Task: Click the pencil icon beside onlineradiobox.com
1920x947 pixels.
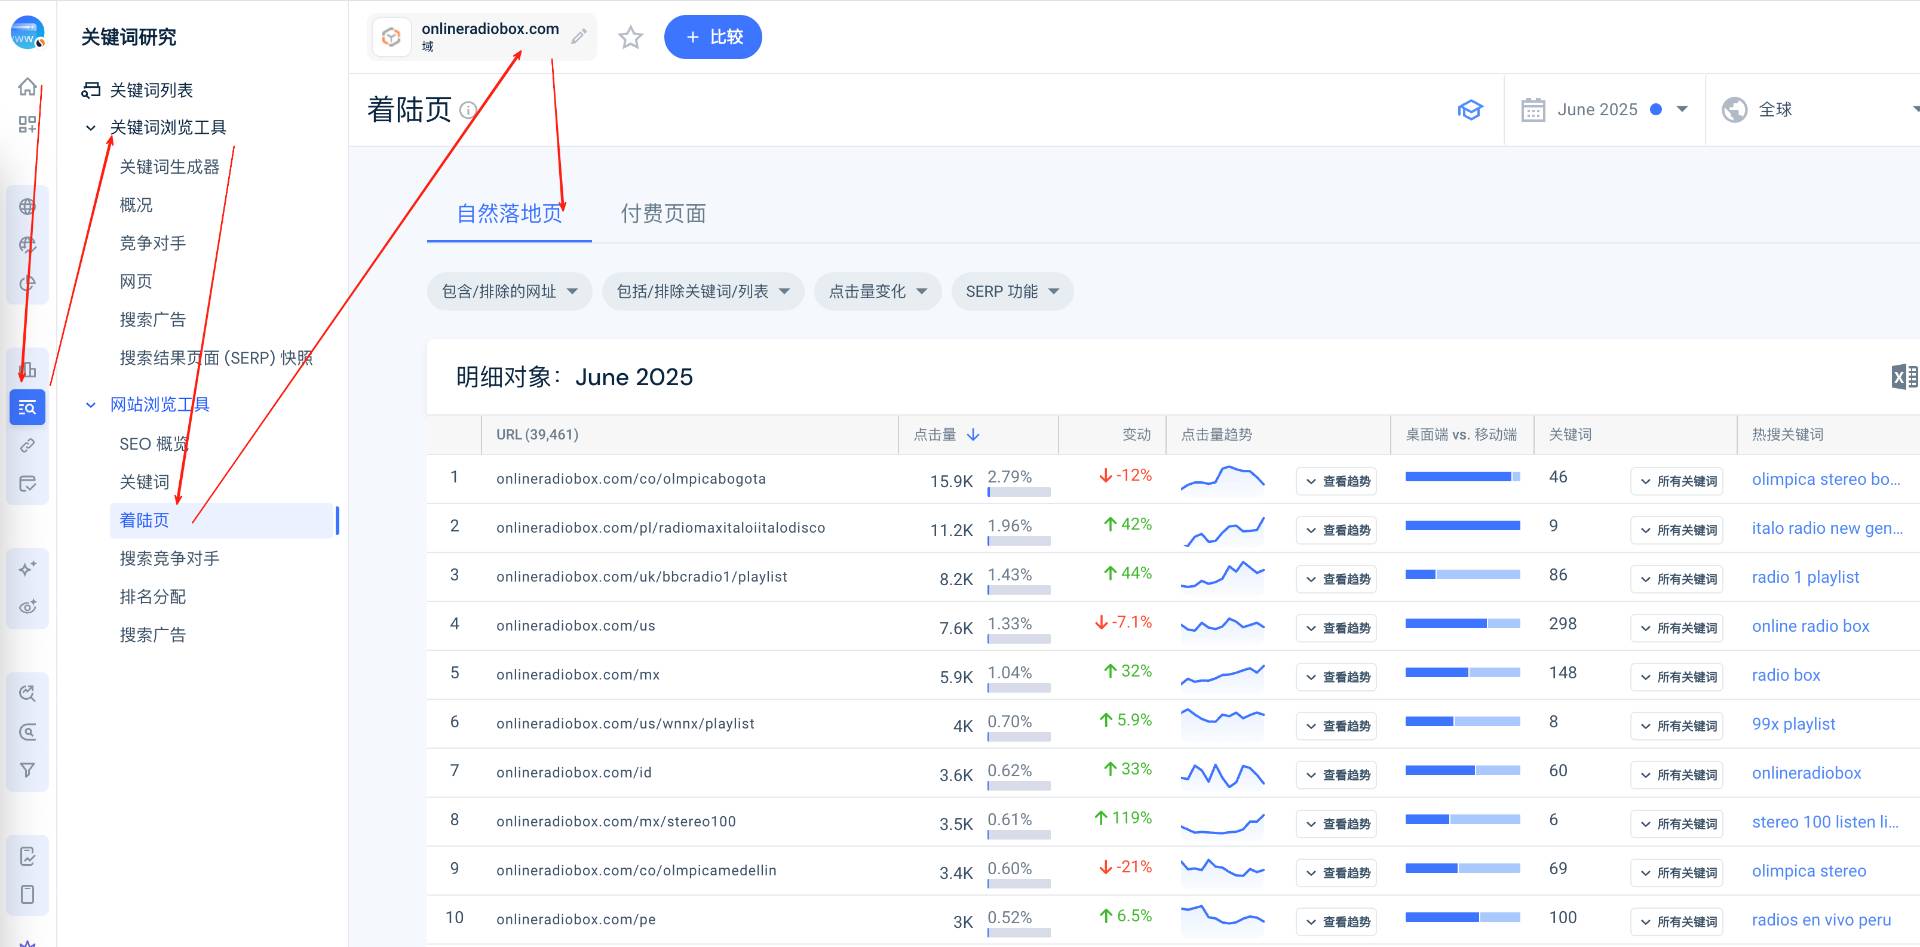Action: [579, 37]
